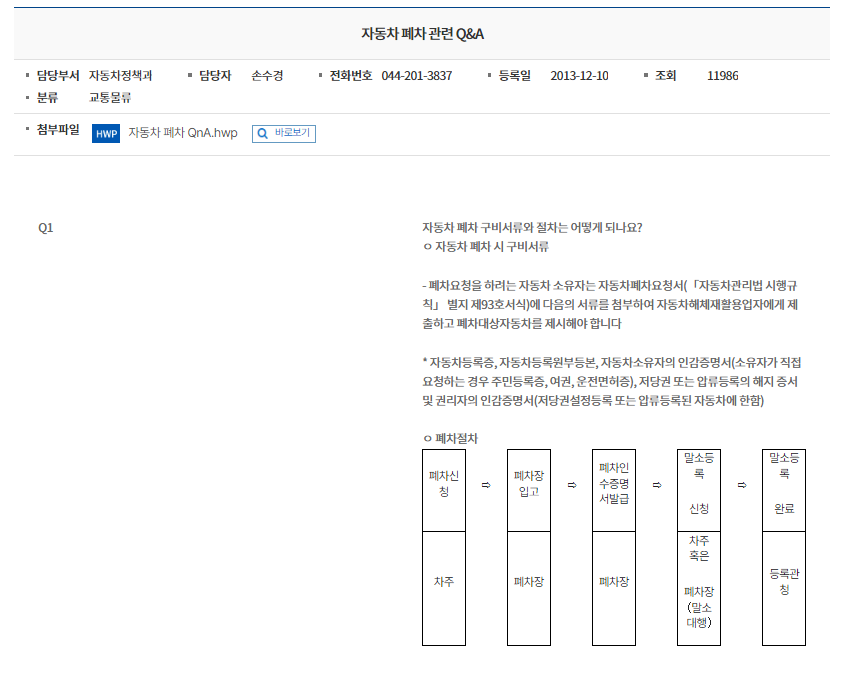Viewport: 850px width, 687px height.
Task: Click the bullet icon before 조회
Action: pyautogui.click(x=645, y=74)
